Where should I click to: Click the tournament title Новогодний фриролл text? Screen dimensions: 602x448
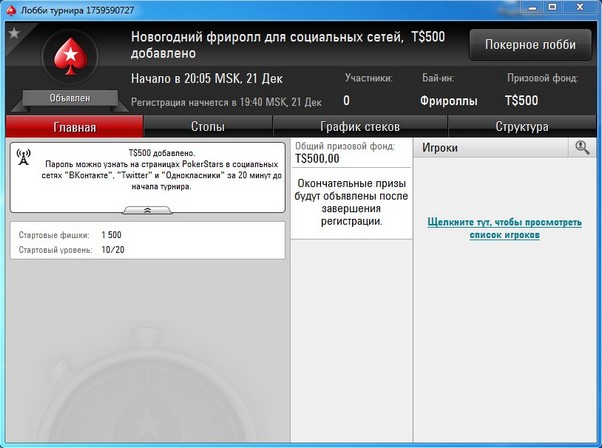(x=288, y=45)
